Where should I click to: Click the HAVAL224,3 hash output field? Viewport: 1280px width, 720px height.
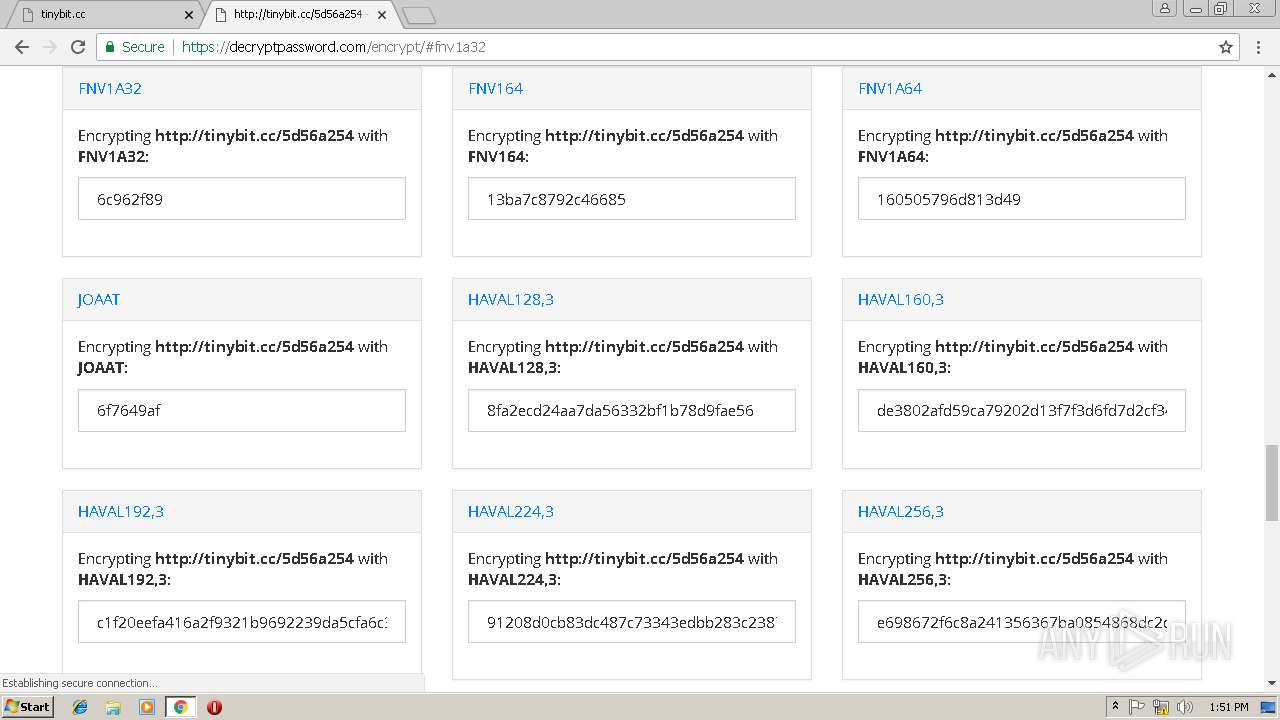pos(632,622)
